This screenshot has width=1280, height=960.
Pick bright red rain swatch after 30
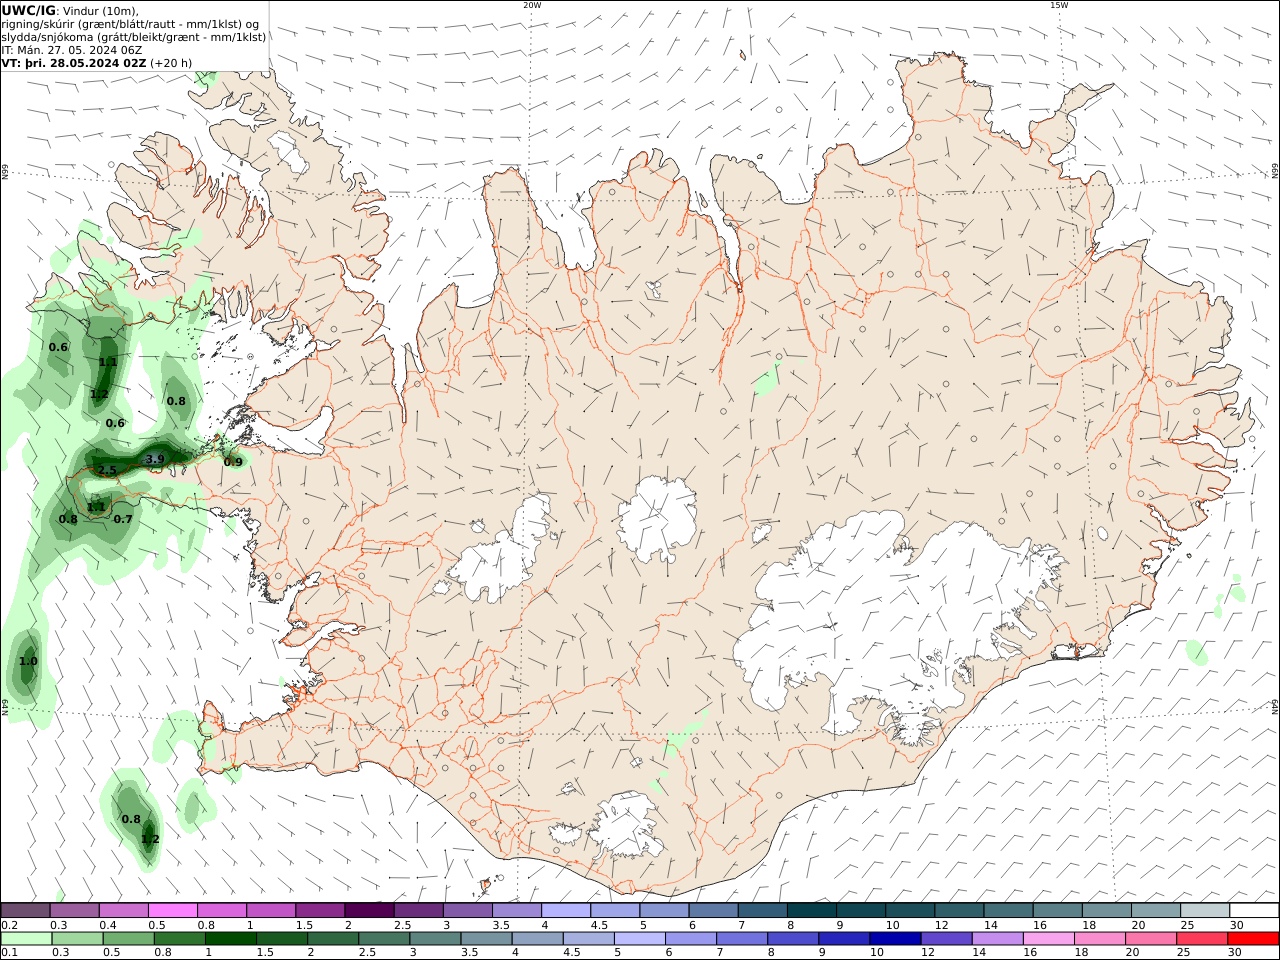(1252, 938)
